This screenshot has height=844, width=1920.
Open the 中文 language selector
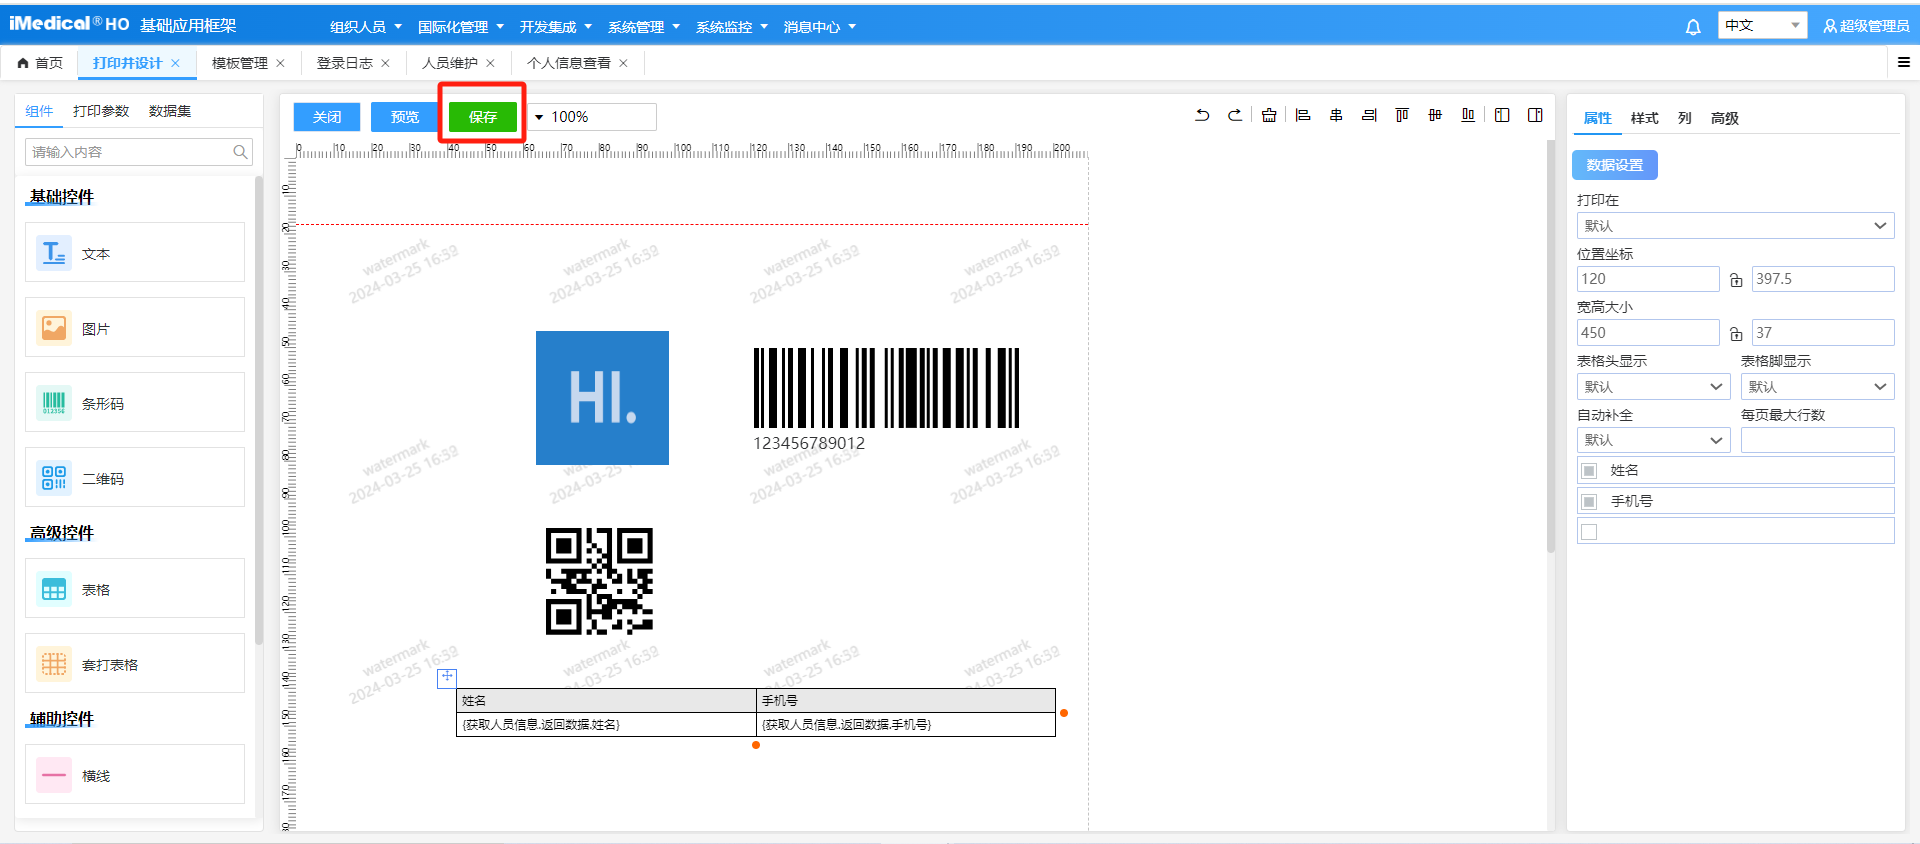click(x=1762, y=26)
